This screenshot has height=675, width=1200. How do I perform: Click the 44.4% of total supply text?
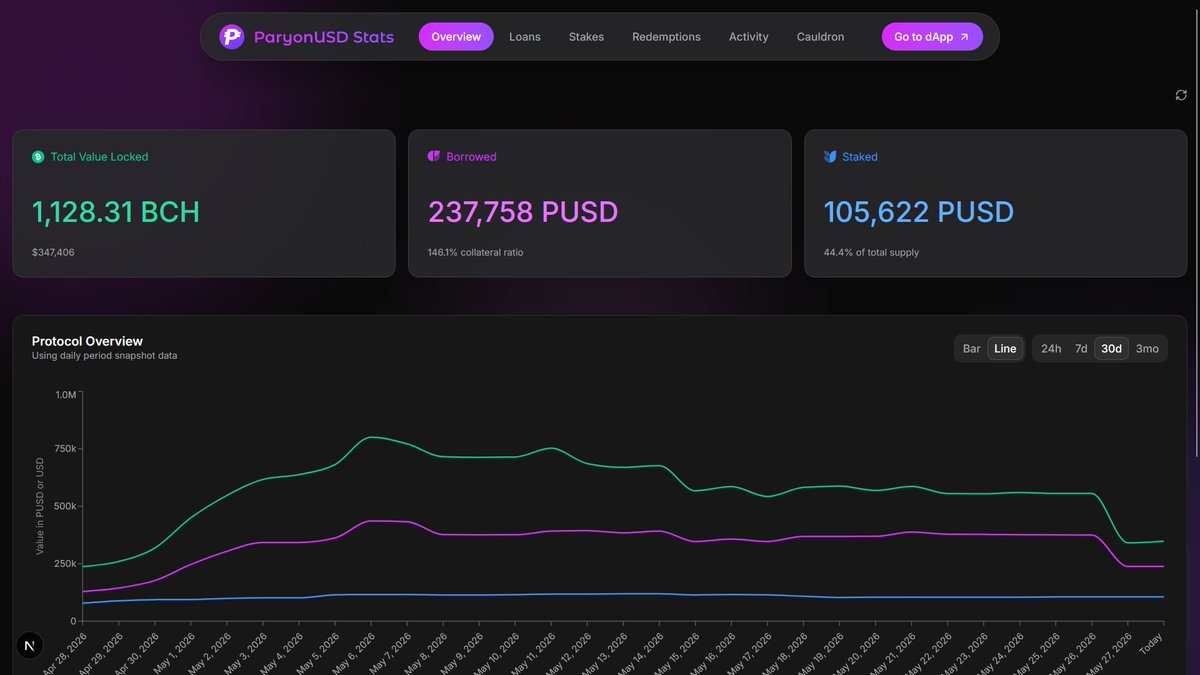[871, 252]
